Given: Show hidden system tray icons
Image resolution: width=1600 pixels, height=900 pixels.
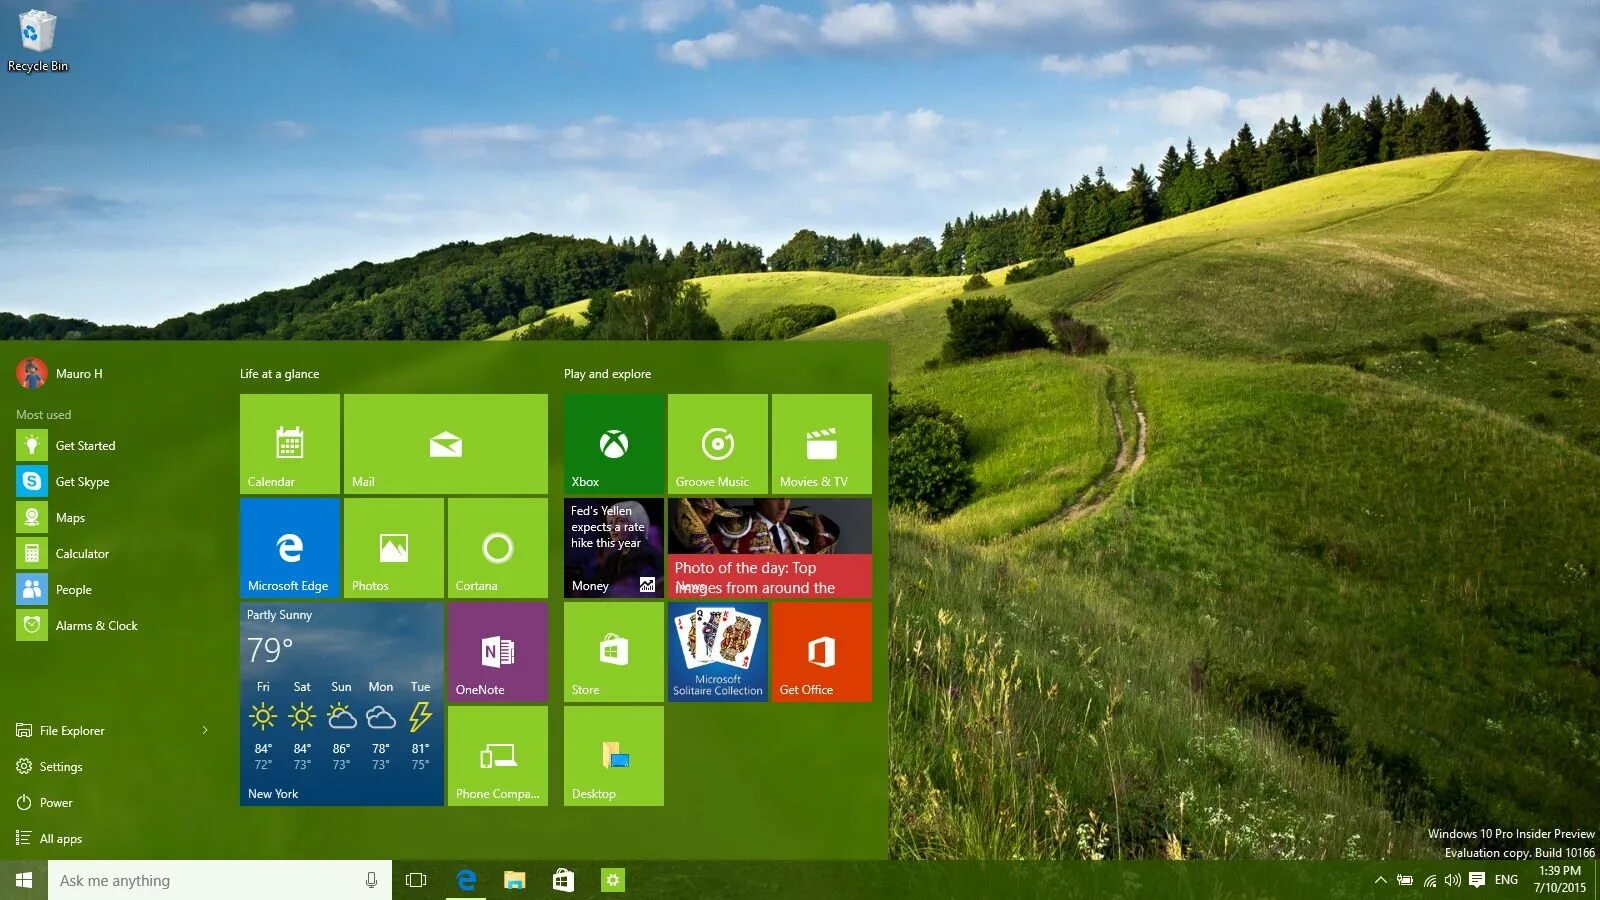Looking at the screenshot, I should pyautogui.click(x=1380, y=880).
